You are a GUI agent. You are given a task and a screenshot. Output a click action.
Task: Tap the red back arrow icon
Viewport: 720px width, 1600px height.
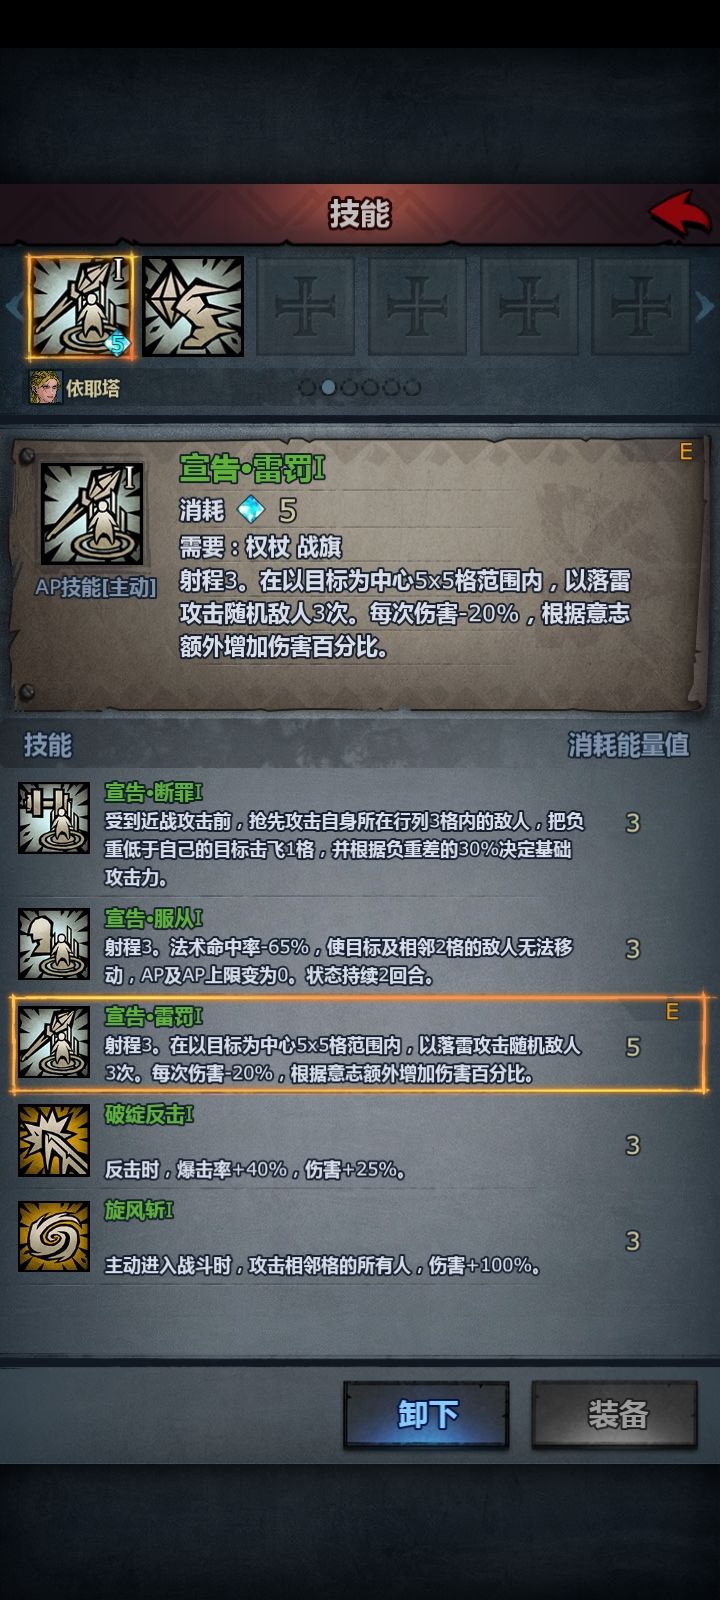[x=681, y=213]
